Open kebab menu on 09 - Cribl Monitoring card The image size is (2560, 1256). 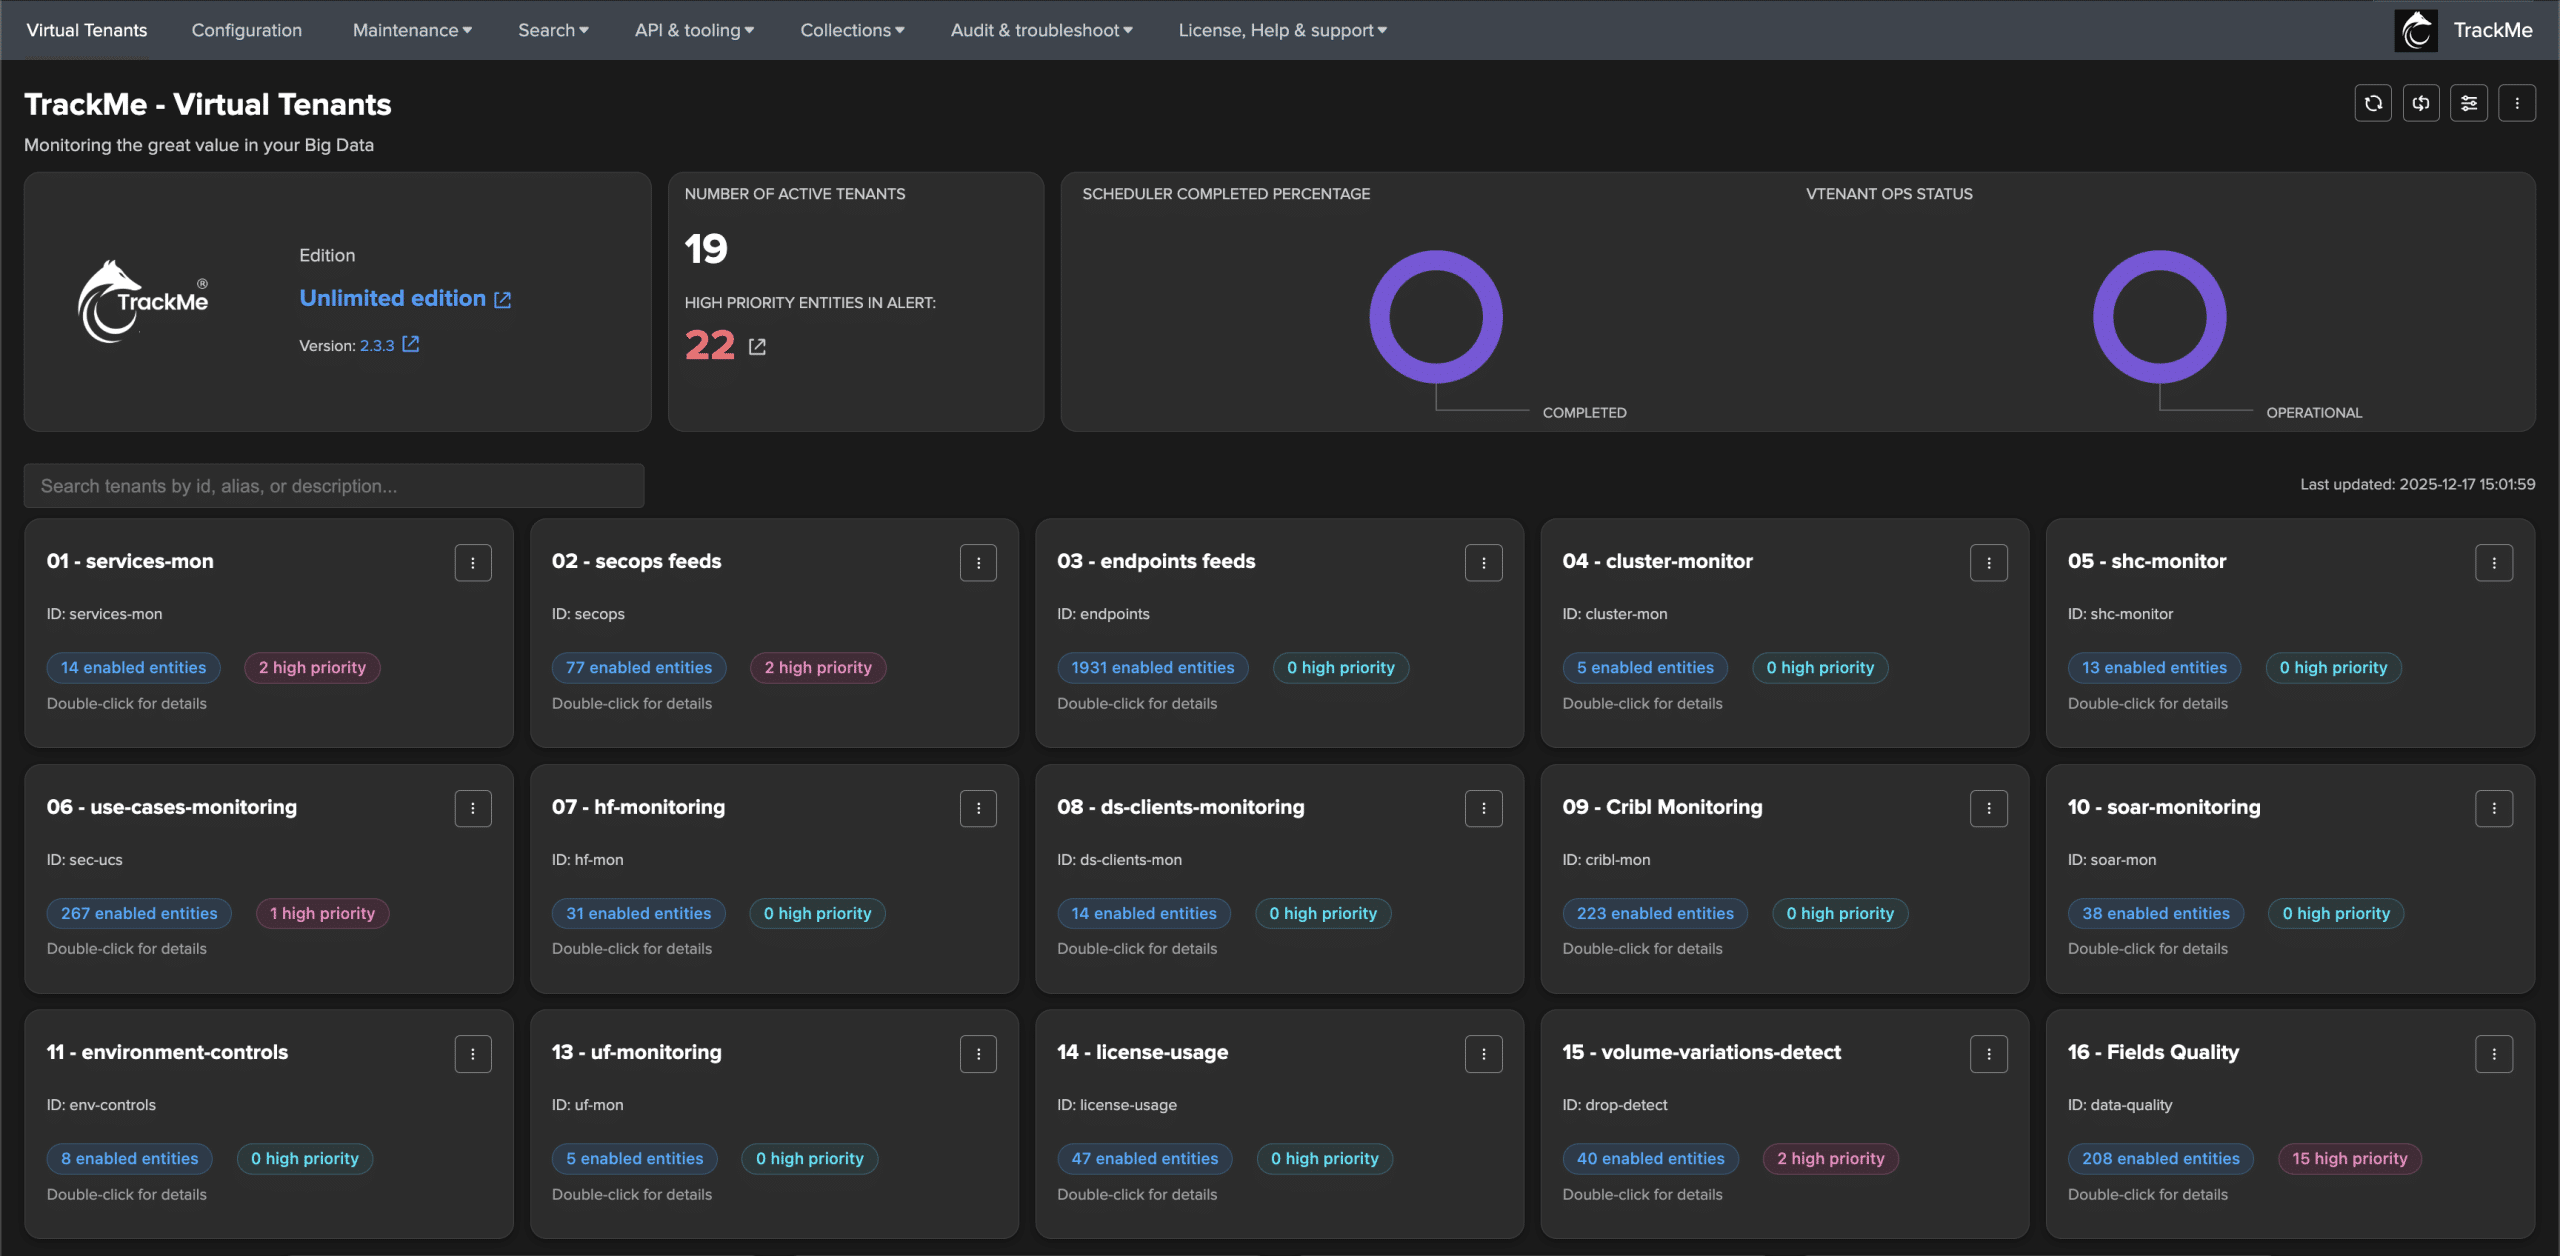(1989, 809)
